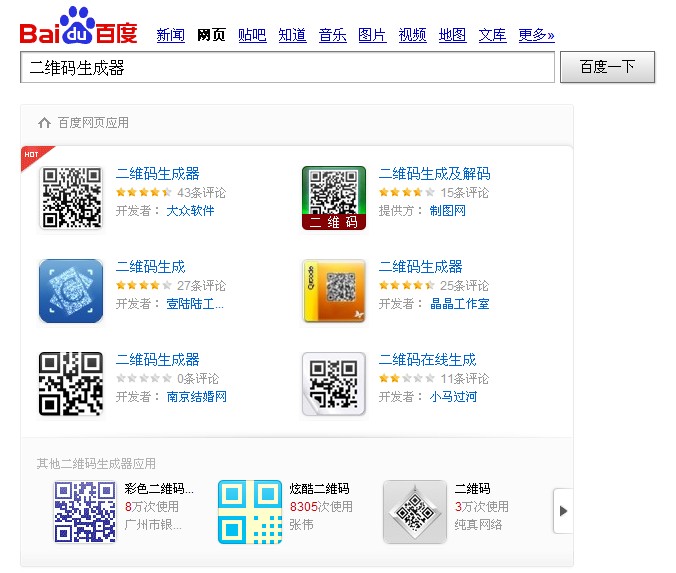The width and height of the screenshot is (676, 573).
Task: Open the yellow Qrcode app icon
Action: [334, 291]
